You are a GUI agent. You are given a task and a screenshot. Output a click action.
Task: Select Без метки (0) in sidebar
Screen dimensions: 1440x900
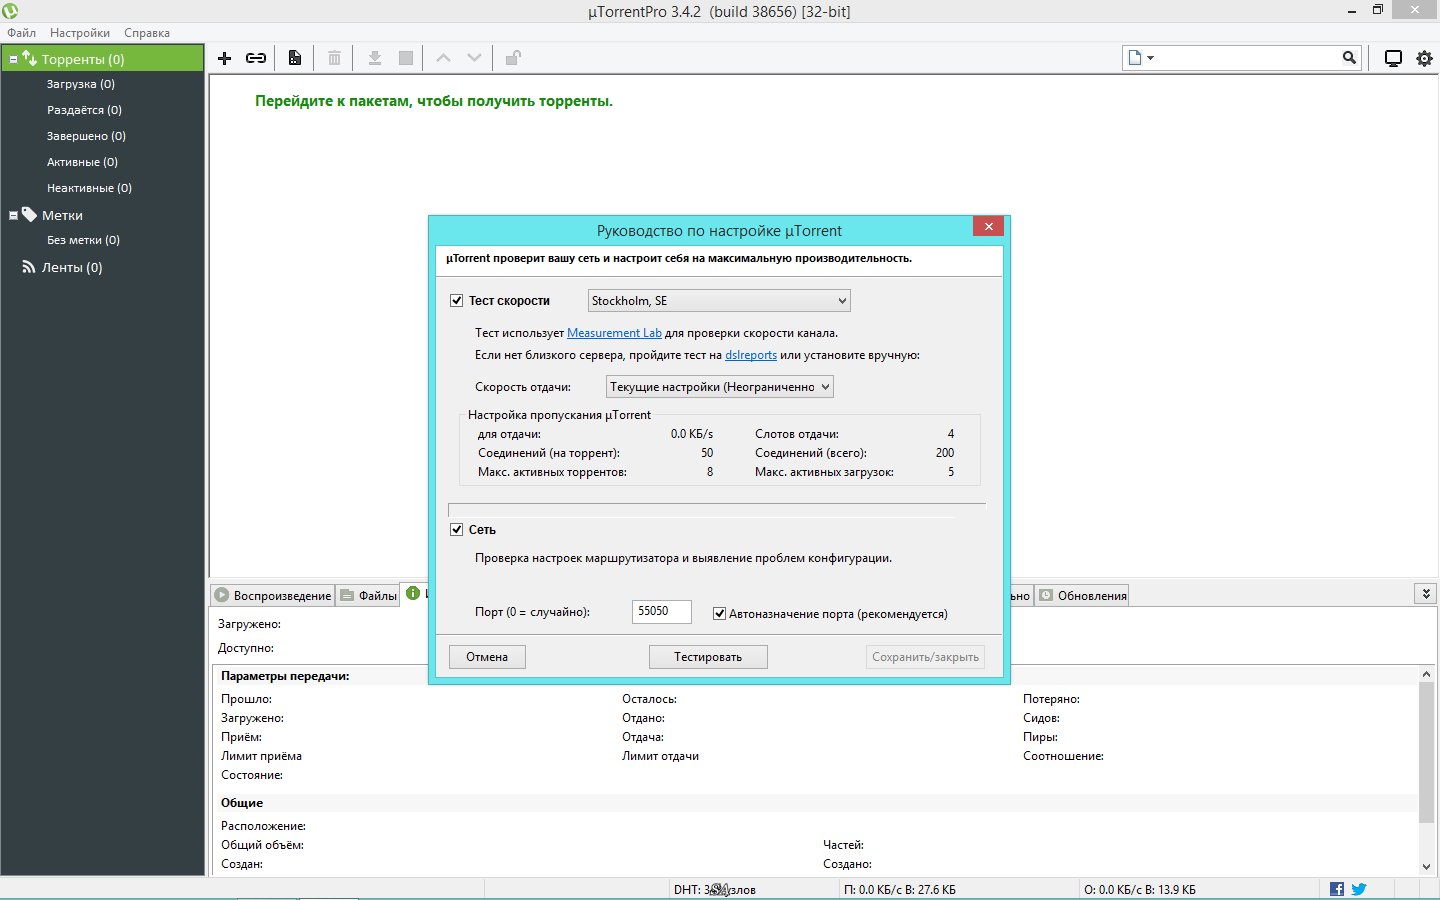[x=83, y=240]
